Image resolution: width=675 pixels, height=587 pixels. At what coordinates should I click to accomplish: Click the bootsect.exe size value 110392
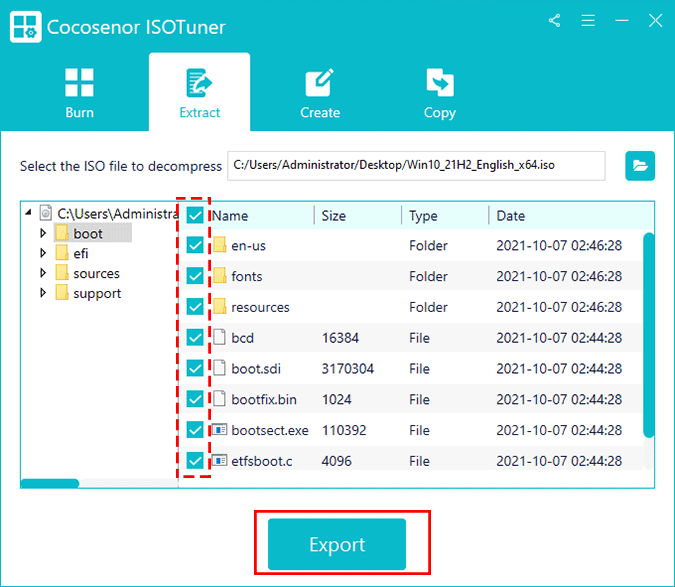pos(344,430)
